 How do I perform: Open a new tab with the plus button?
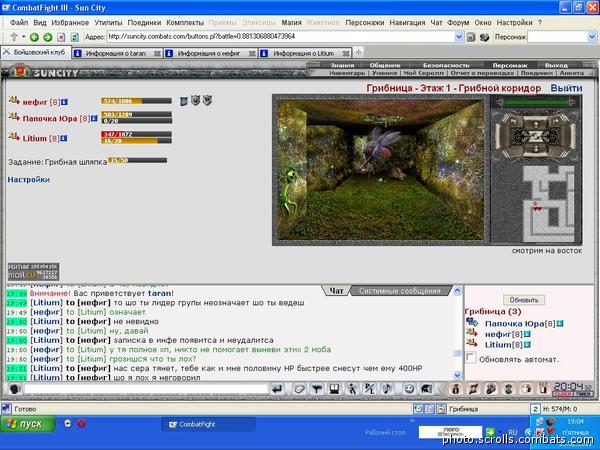pyautogui.click(x=359, y=52)
